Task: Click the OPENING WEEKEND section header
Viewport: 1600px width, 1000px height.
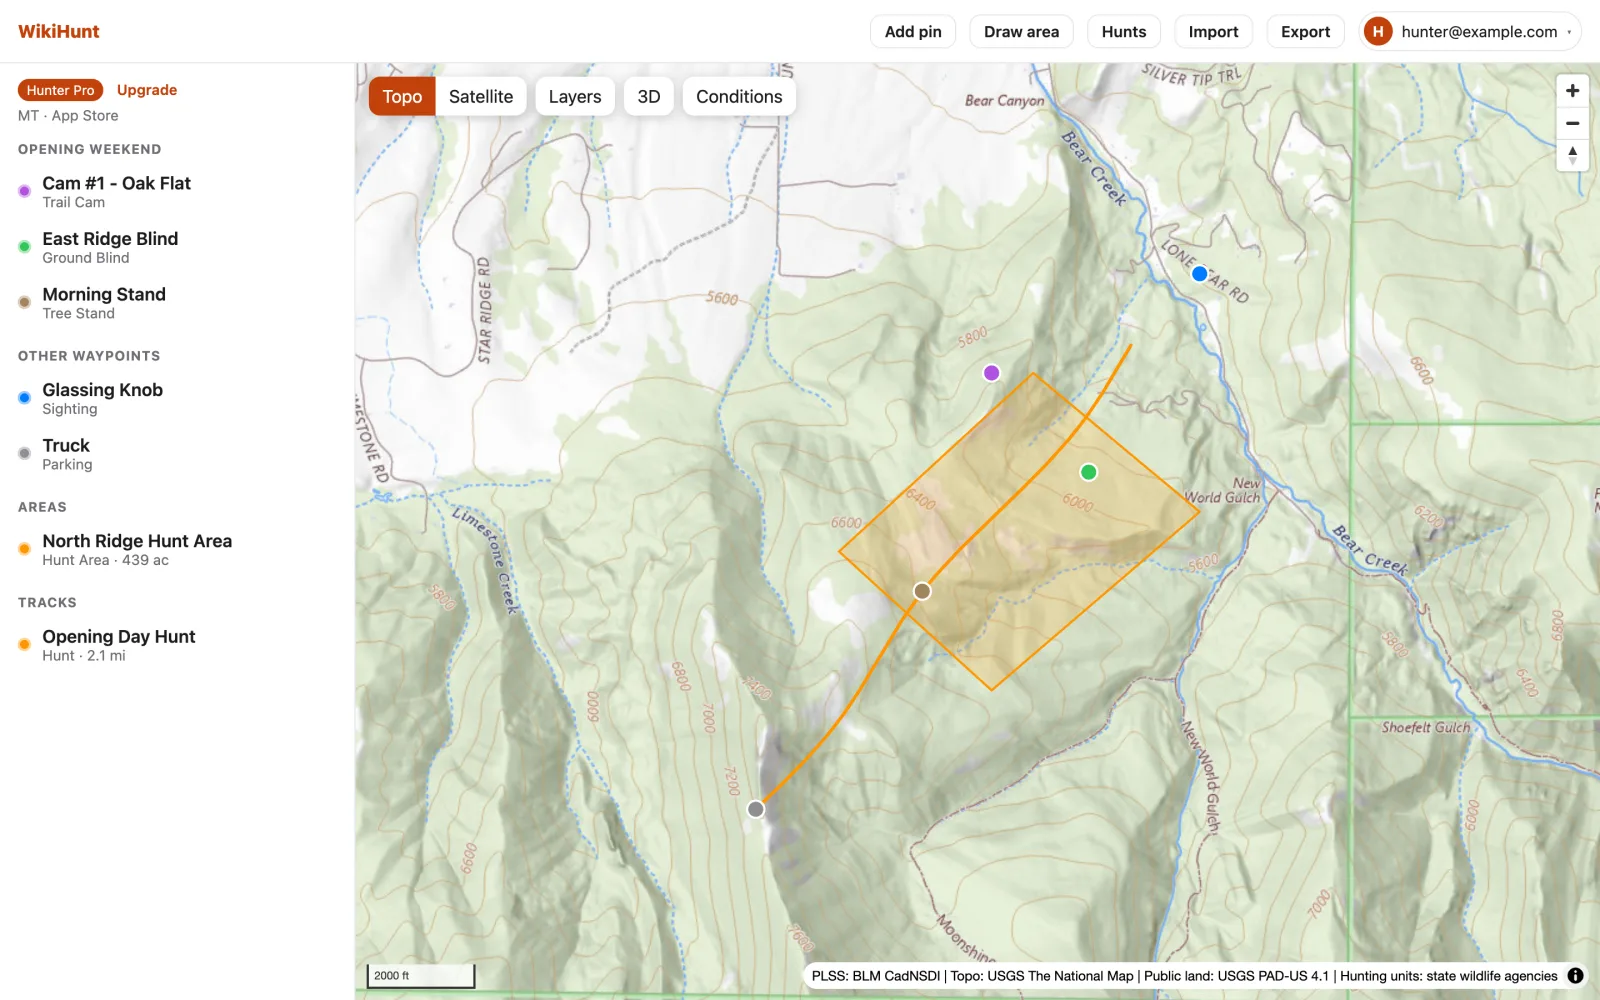Action: click(89, 149)
